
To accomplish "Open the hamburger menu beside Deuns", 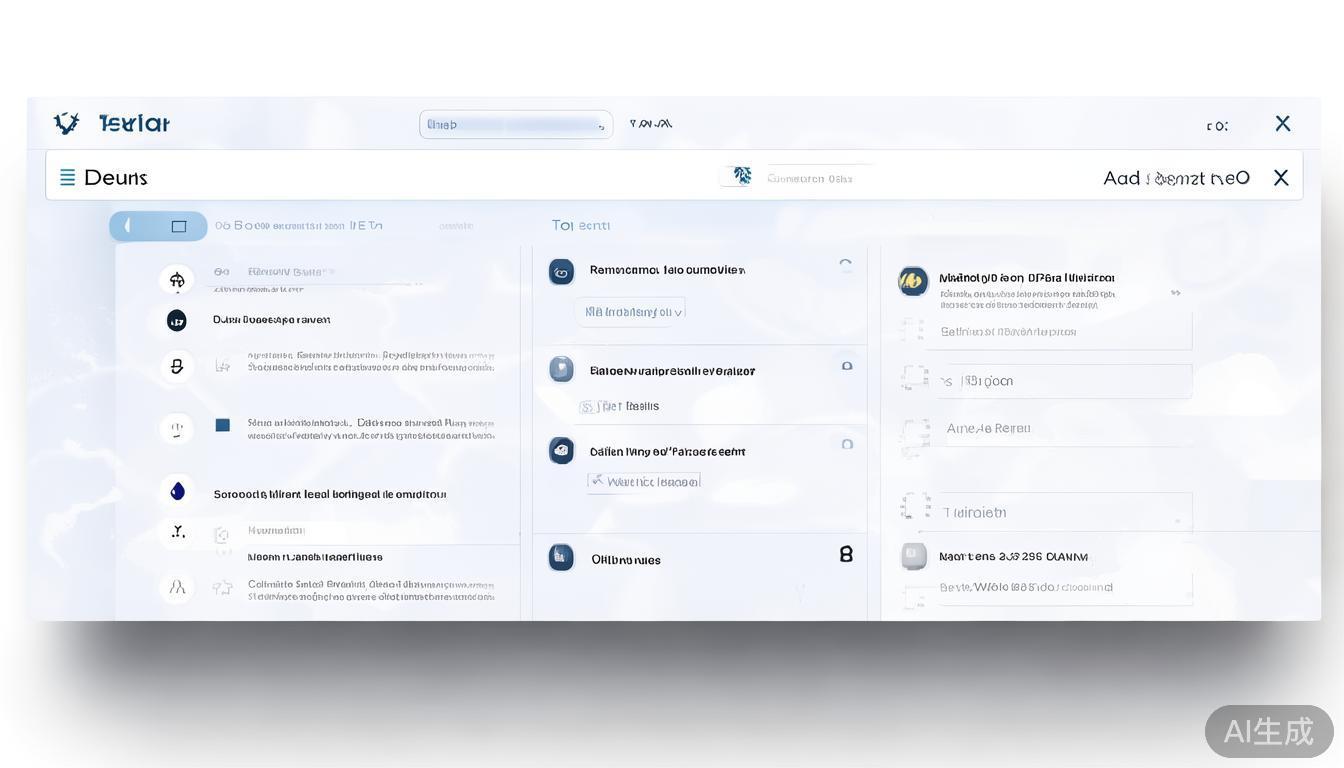I will [x=67, y=178].
